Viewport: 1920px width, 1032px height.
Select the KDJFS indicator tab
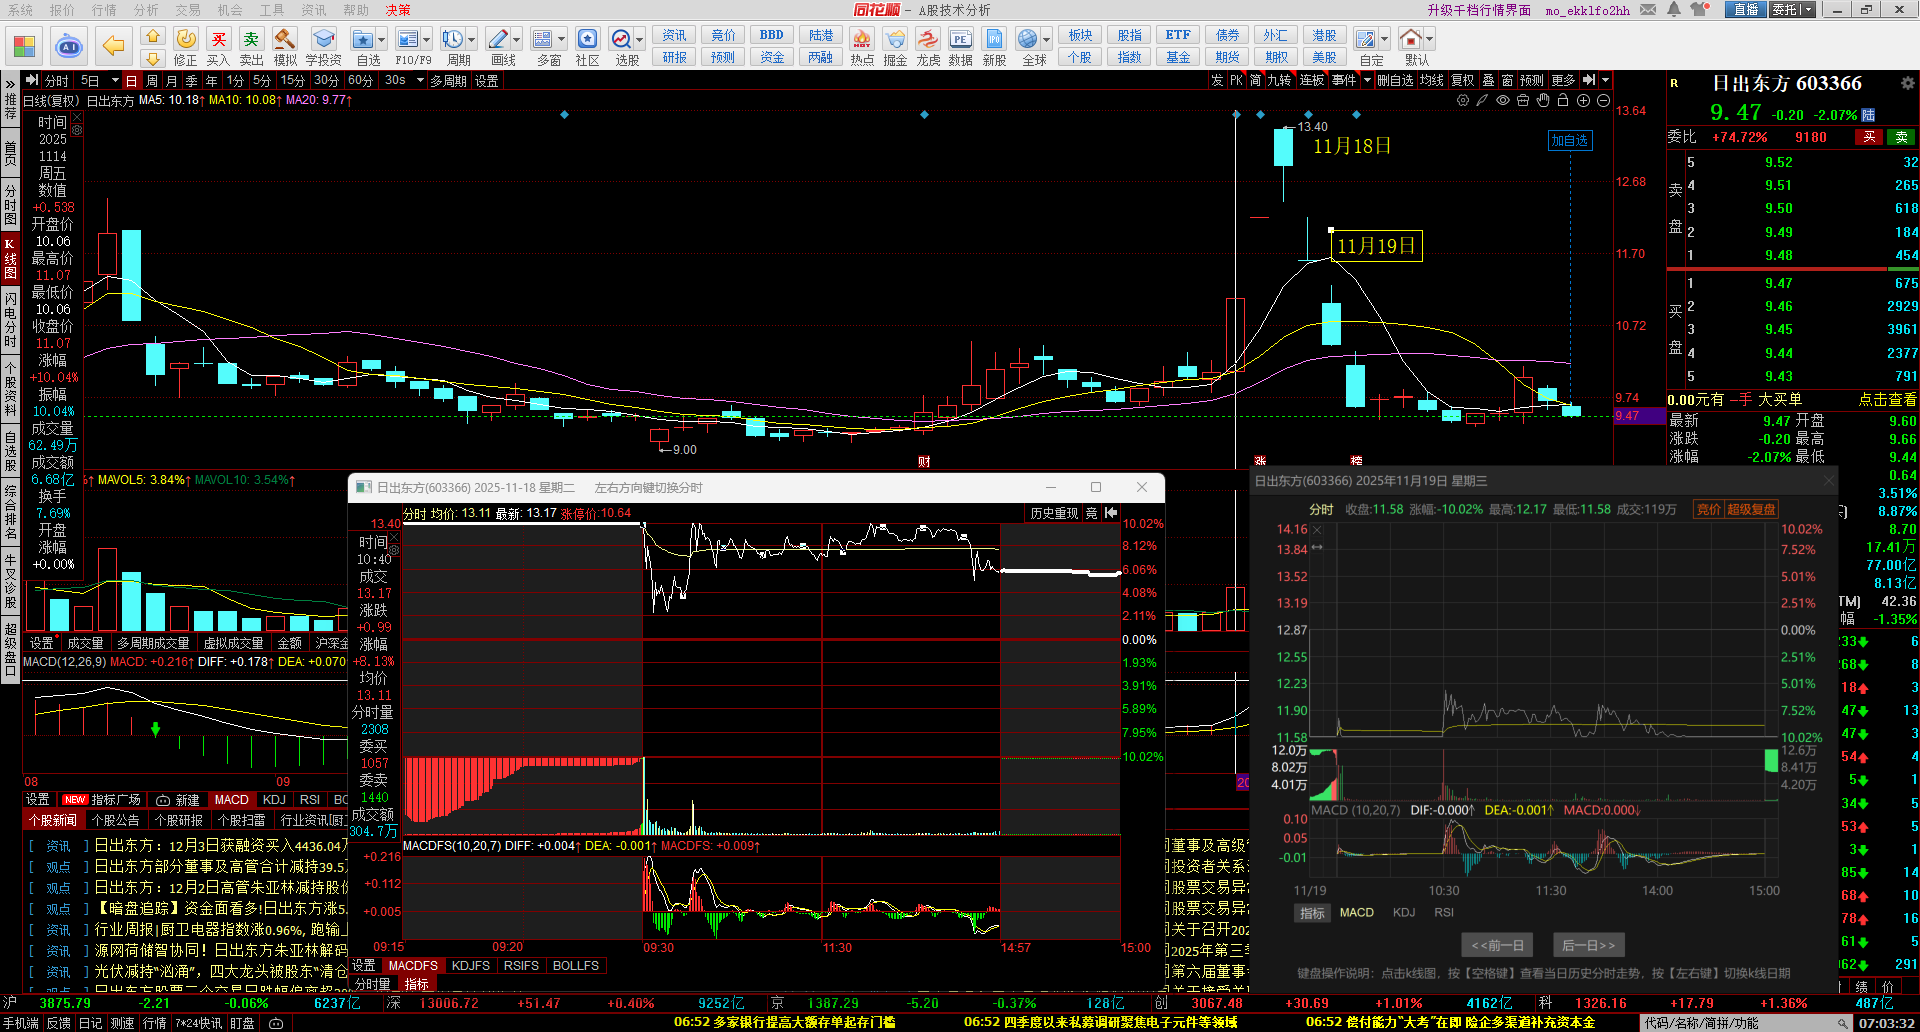(470, 966)
